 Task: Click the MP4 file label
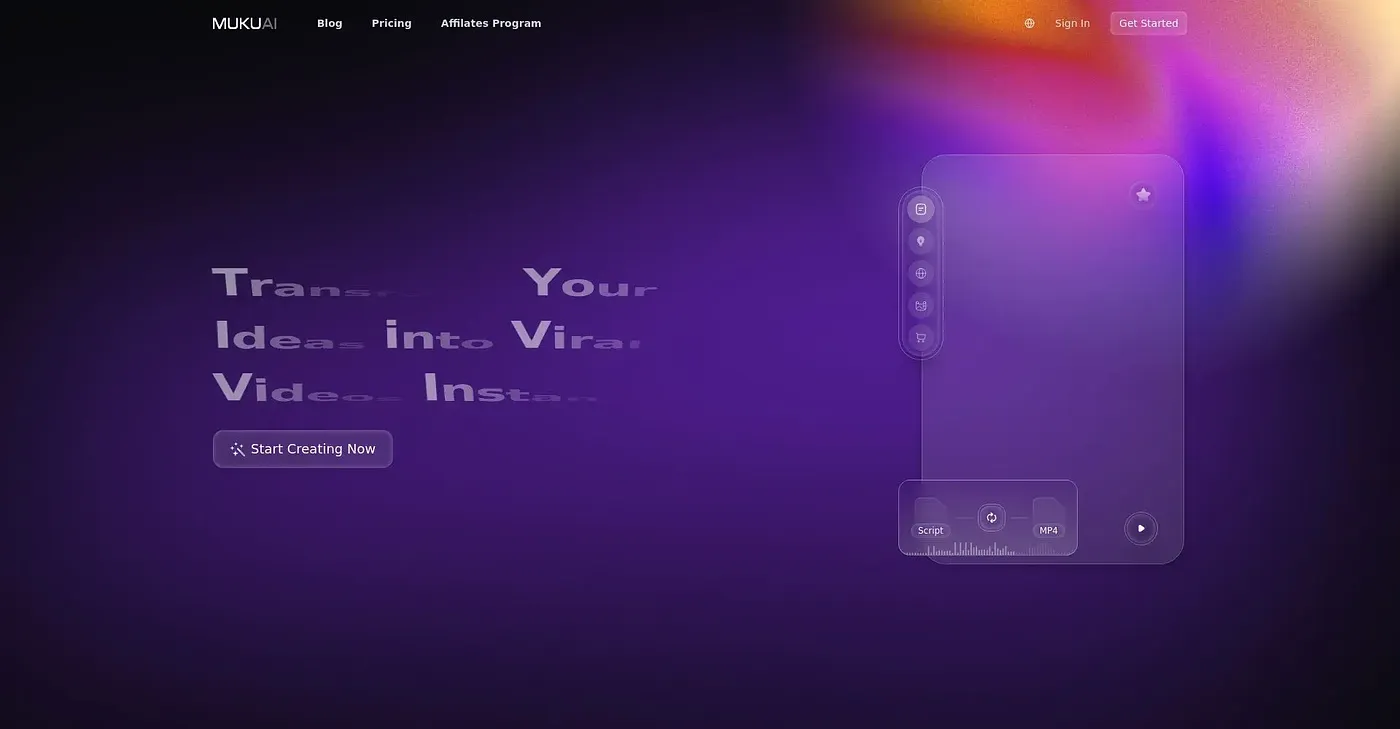tap(1048, 530)
